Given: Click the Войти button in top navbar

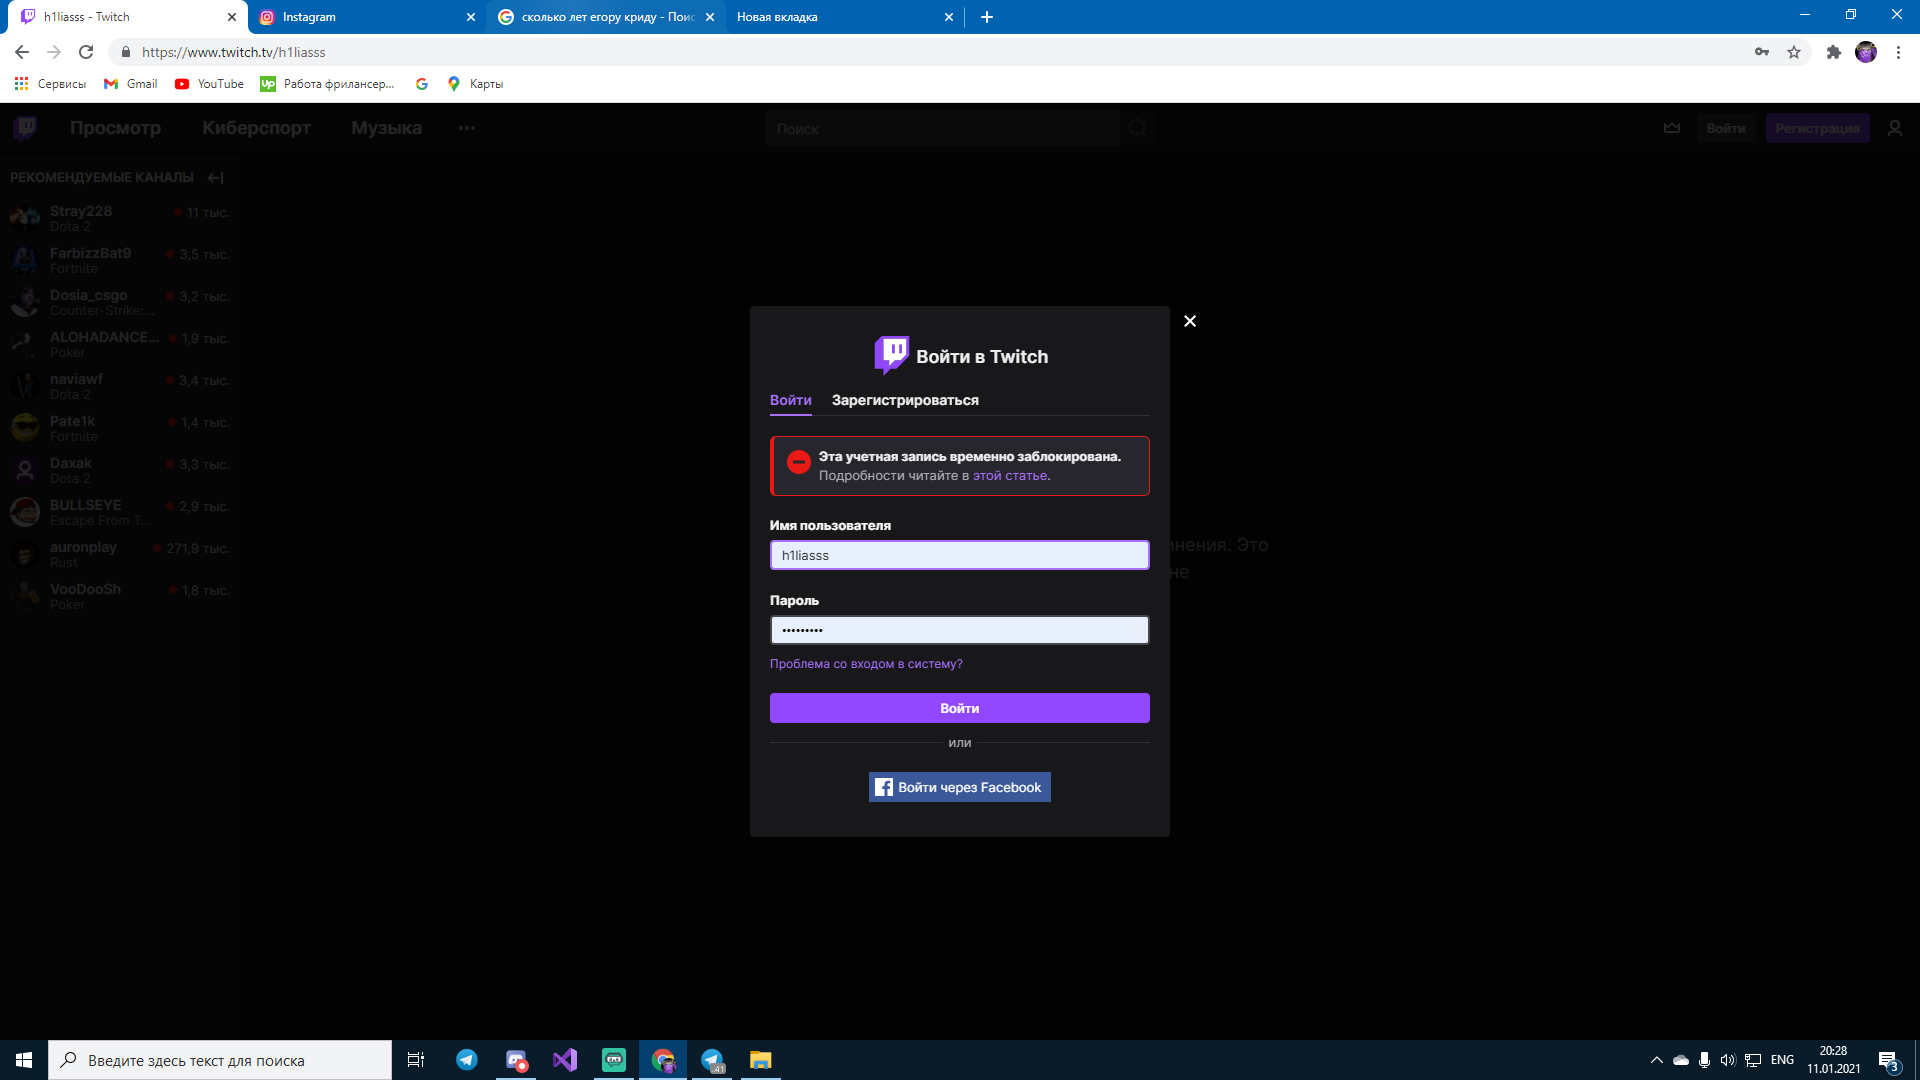Looking at the screenshot, I should coord(1726,128).
